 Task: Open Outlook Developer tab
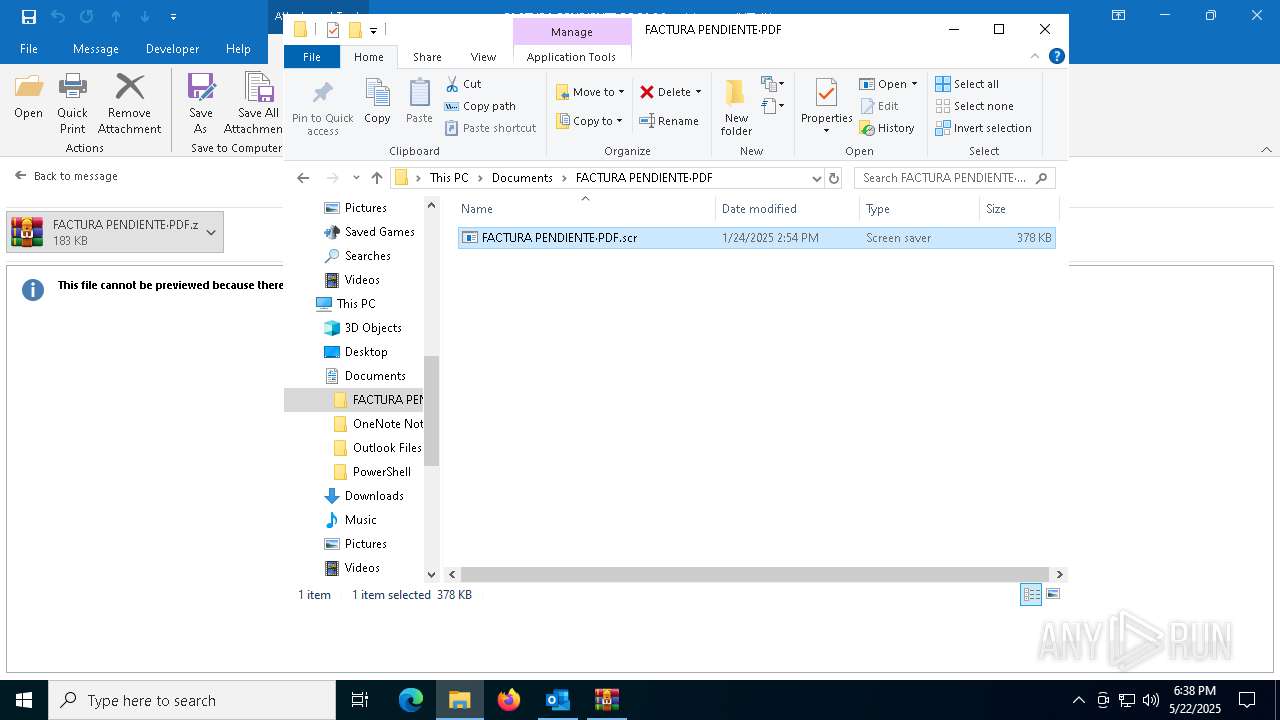tap(172, 48)
